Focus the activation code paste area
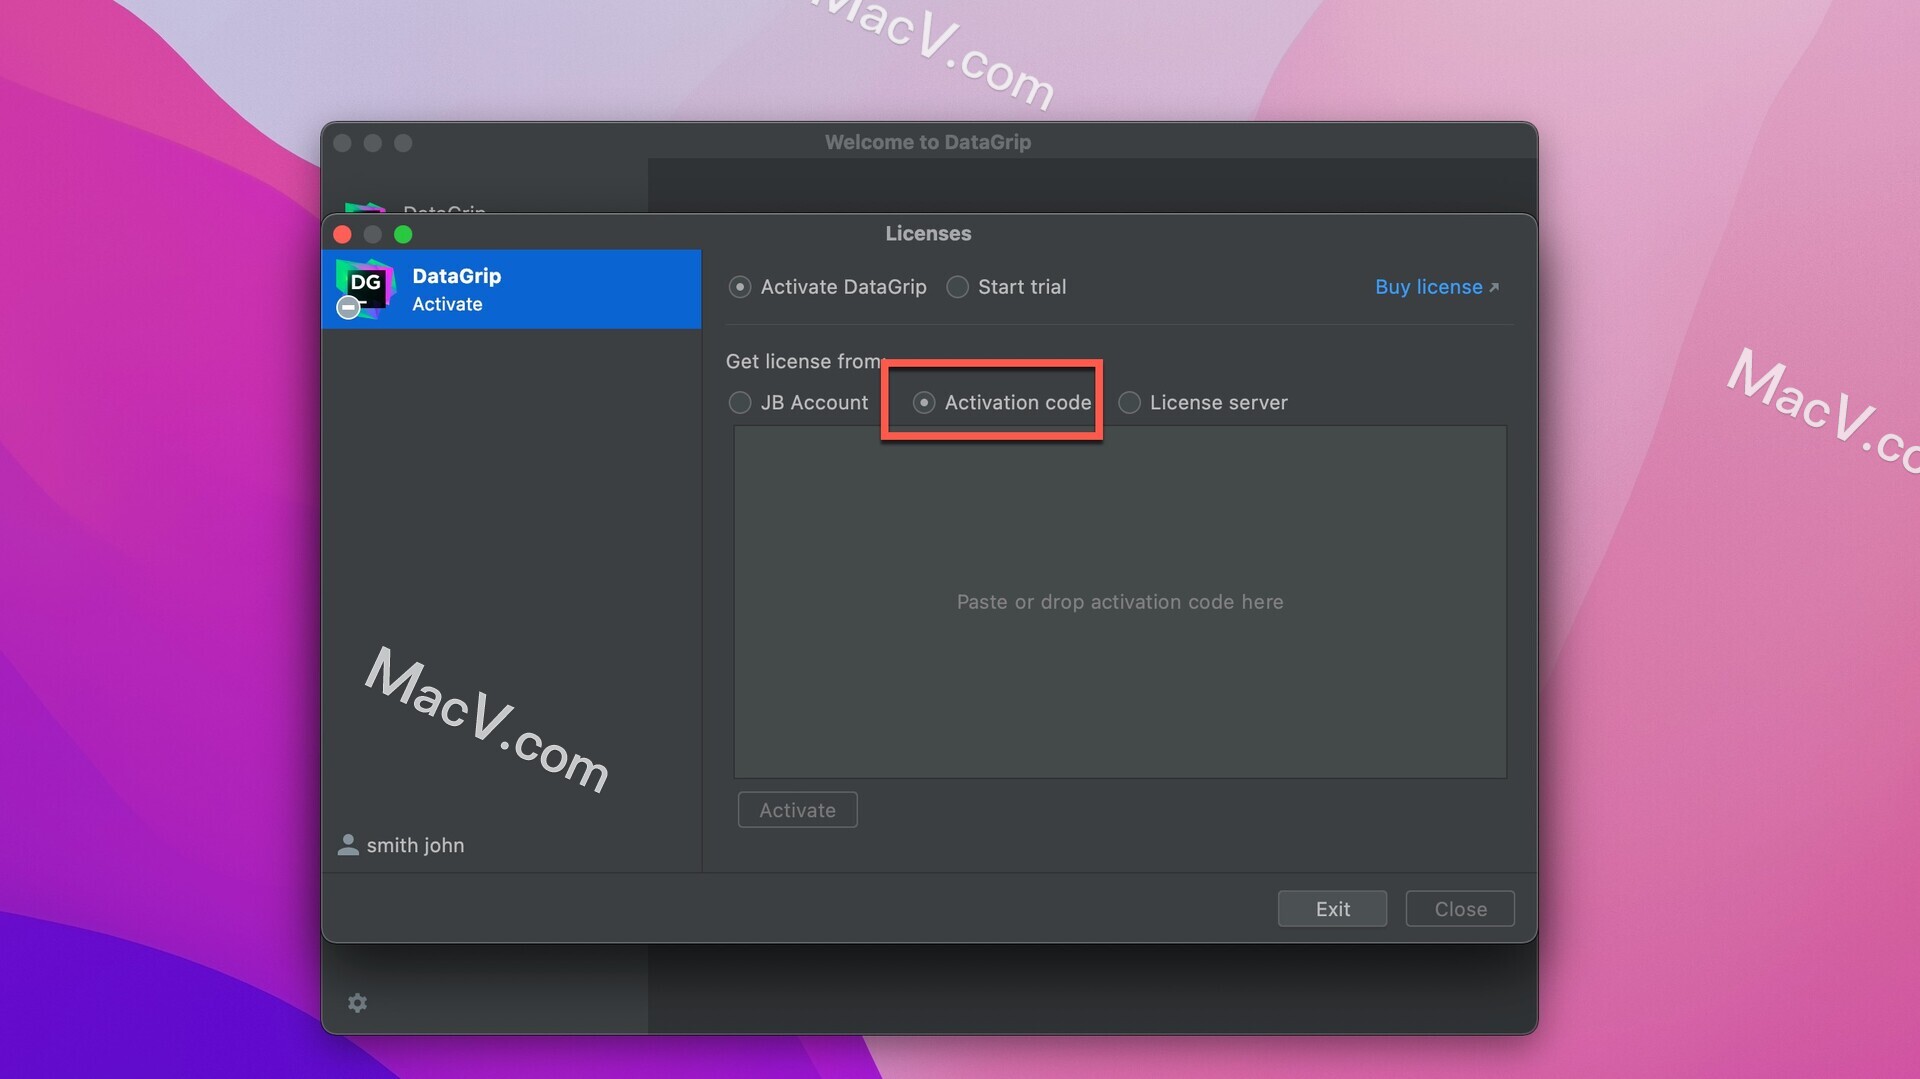This screenshot has width=1920, height=1079. (1120, 602)
